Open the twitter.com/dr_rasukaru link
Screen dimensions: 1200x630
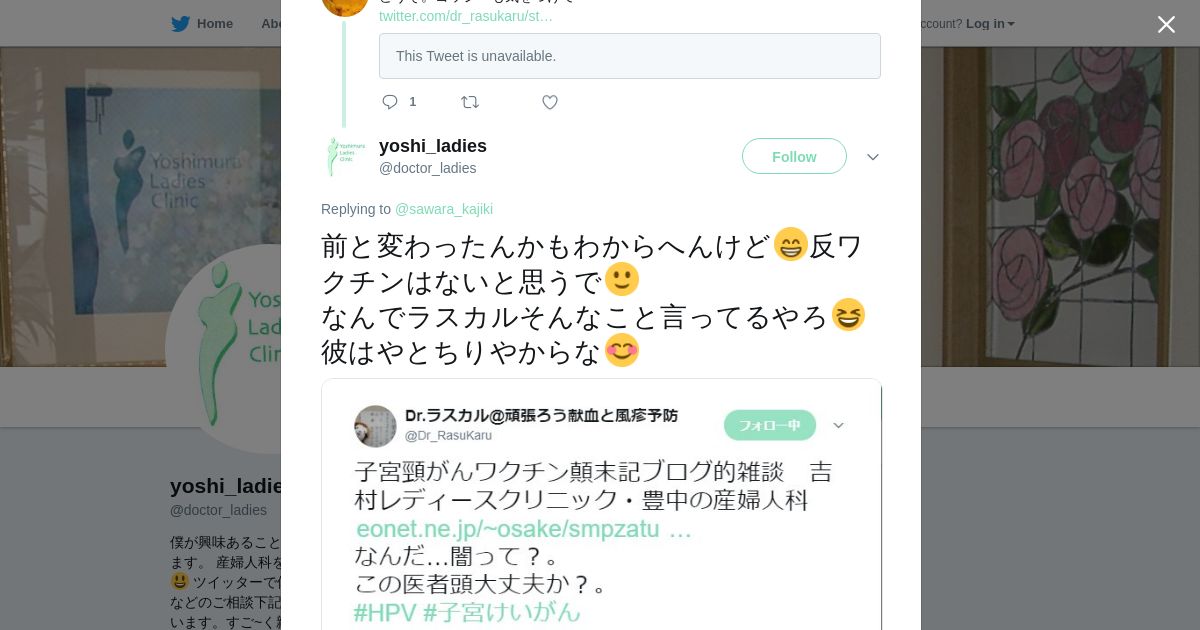(465, 16)
